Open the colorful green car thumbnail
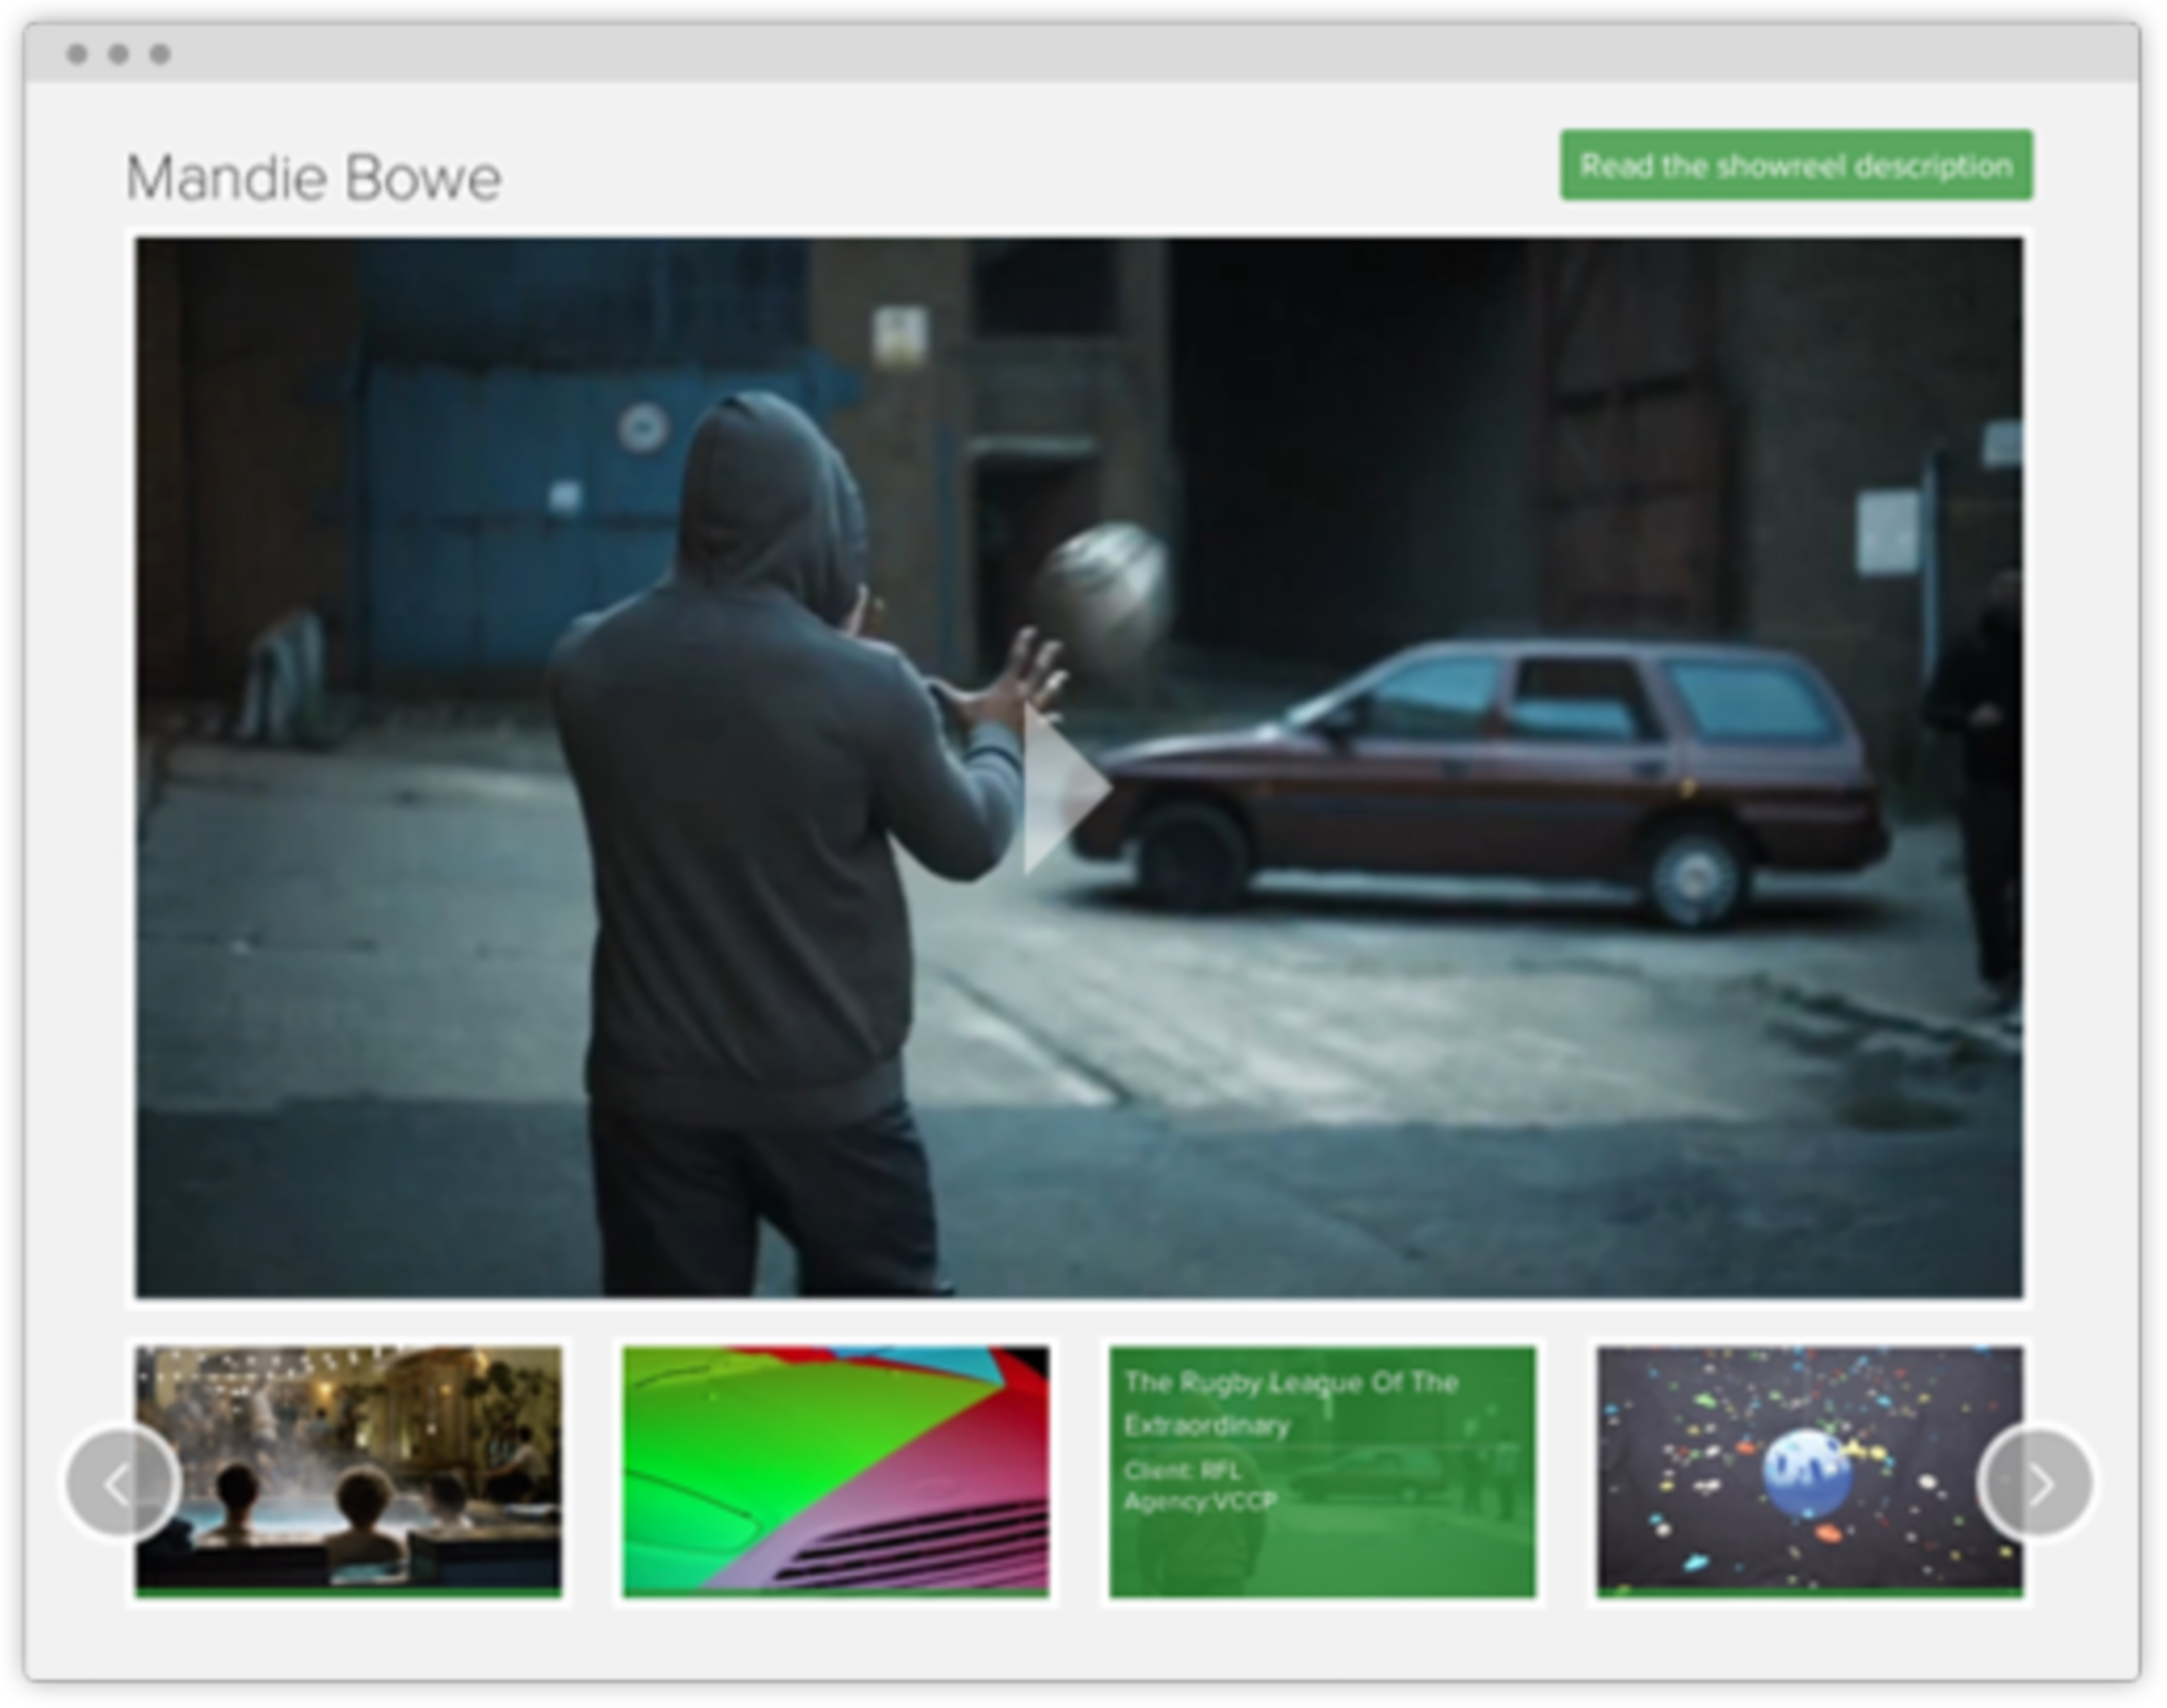 835,1472
